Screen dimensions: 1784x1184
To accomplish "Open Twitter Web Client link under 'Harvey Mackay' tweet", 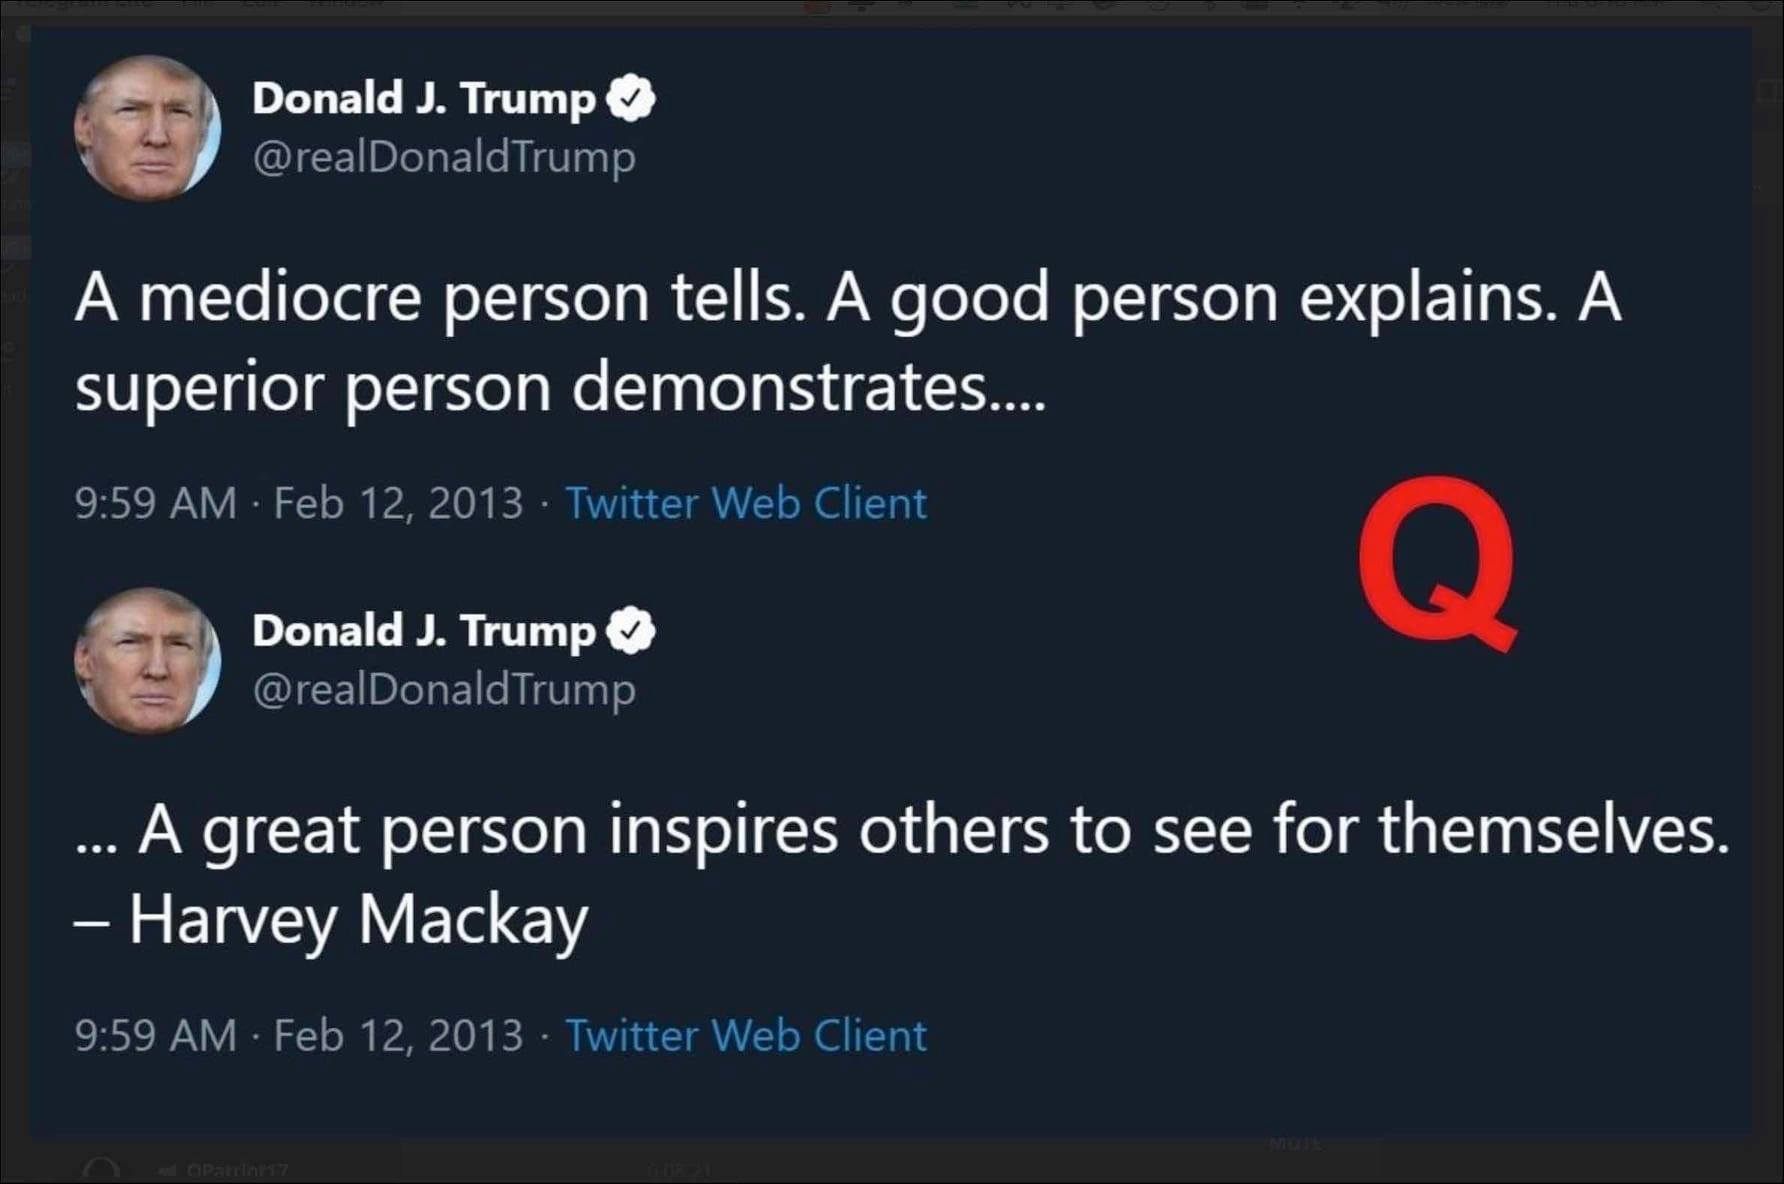I will click(746, 1035).
